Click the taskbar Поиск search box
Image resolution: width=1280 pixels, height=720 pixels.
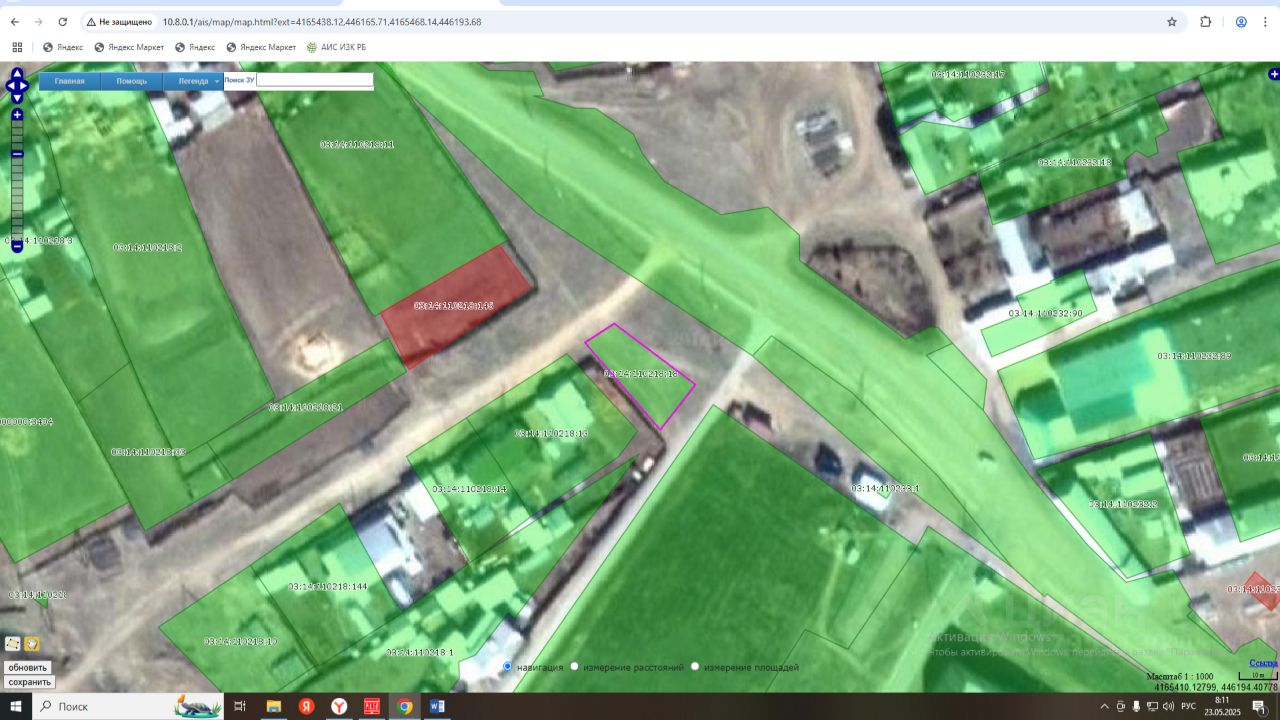128,706
